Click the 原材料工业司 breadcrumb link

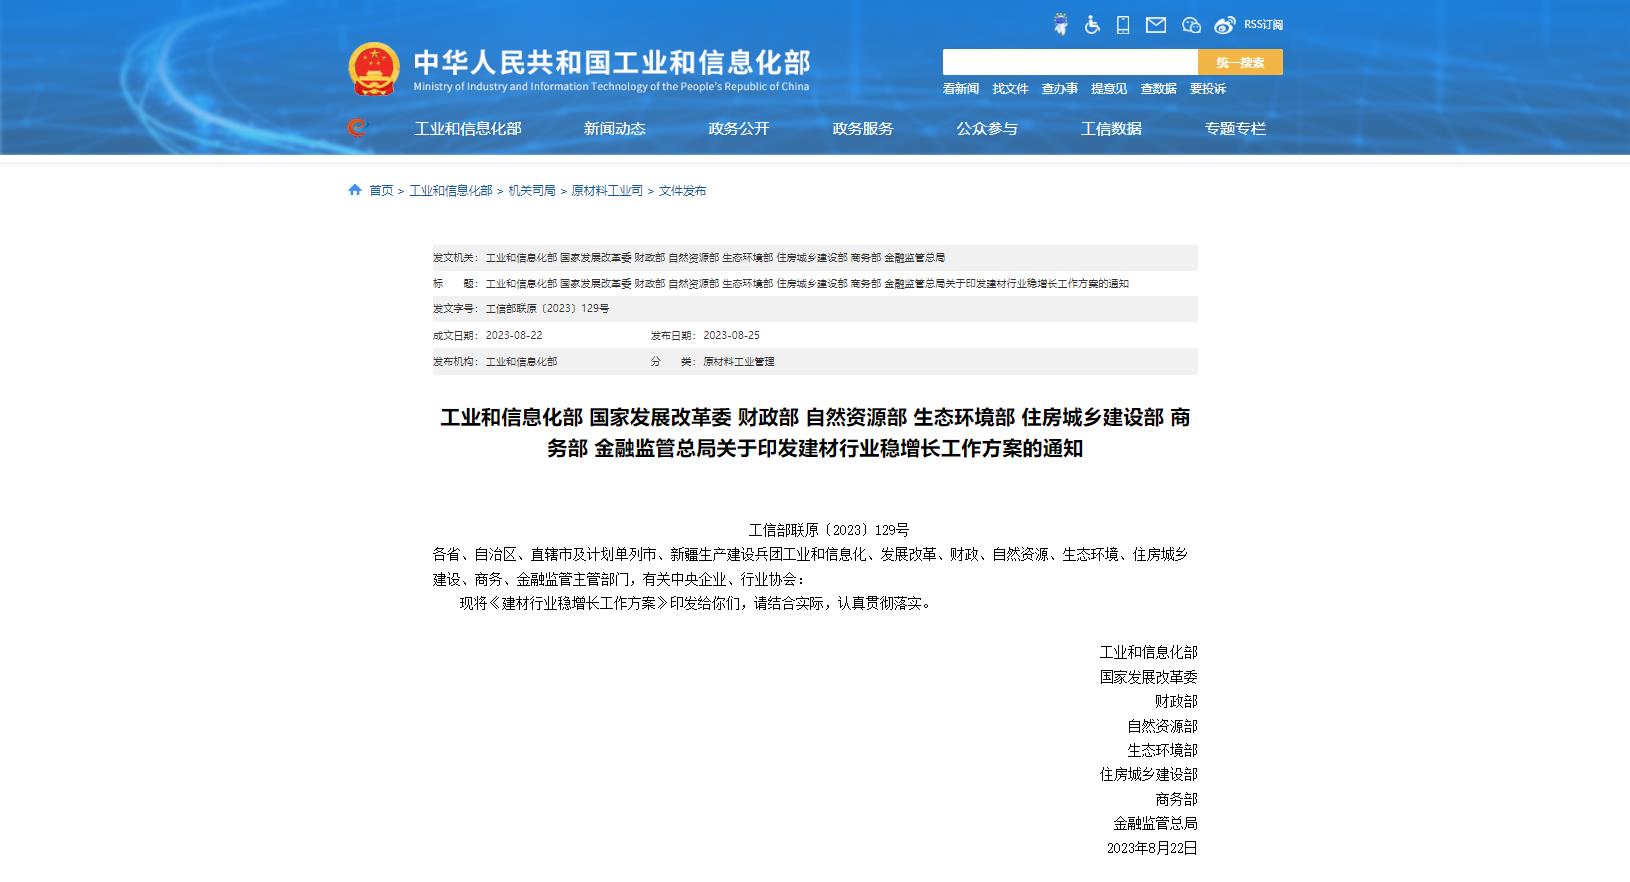coord(607,191)
